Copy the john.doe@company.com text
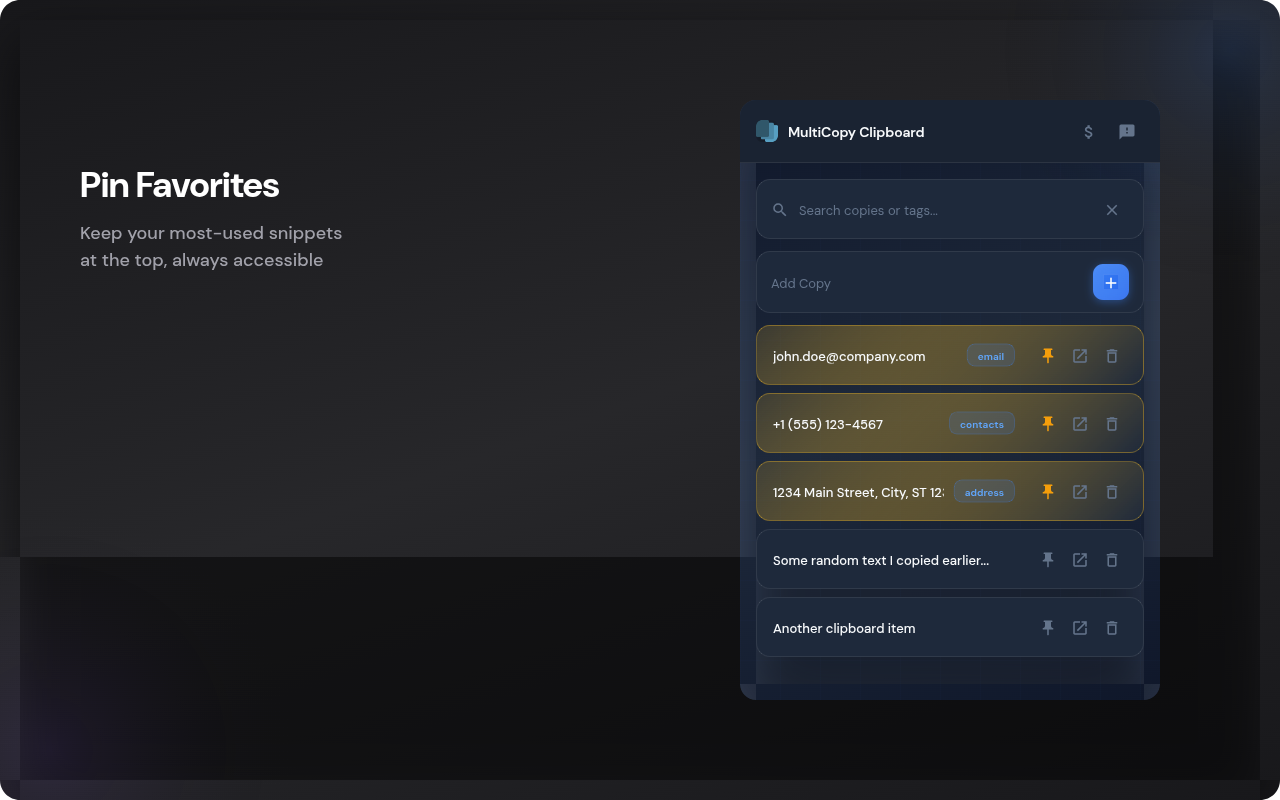Viewport: 1280px width, 800px height. 849,356
